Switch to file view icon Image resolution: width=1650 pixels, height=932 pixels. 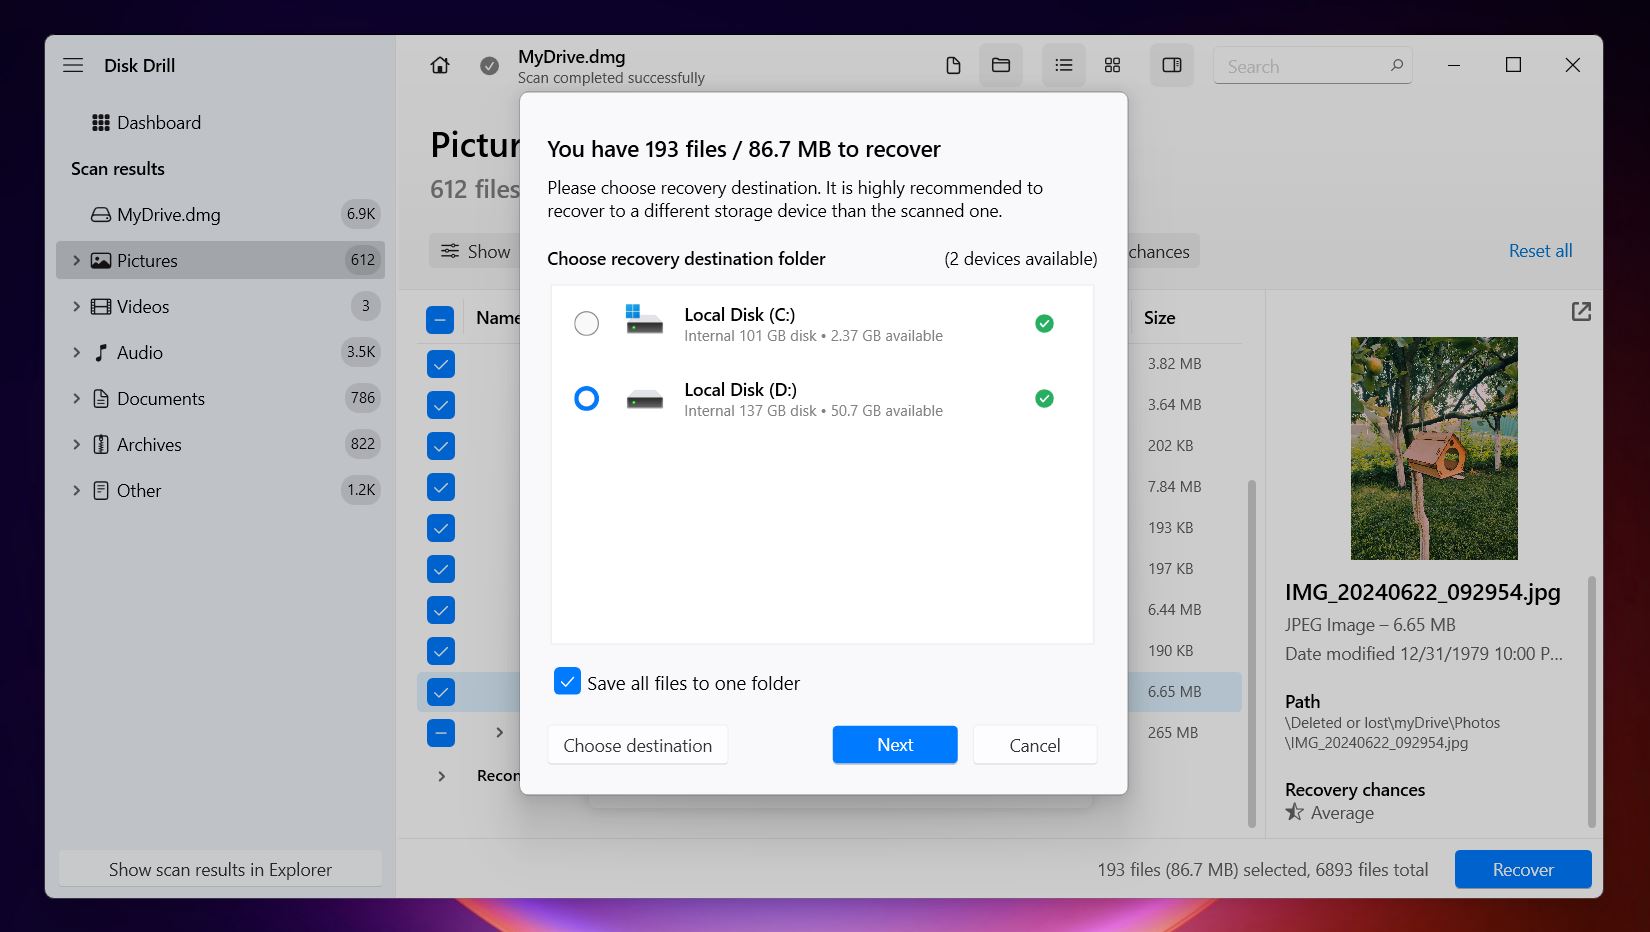953,66
